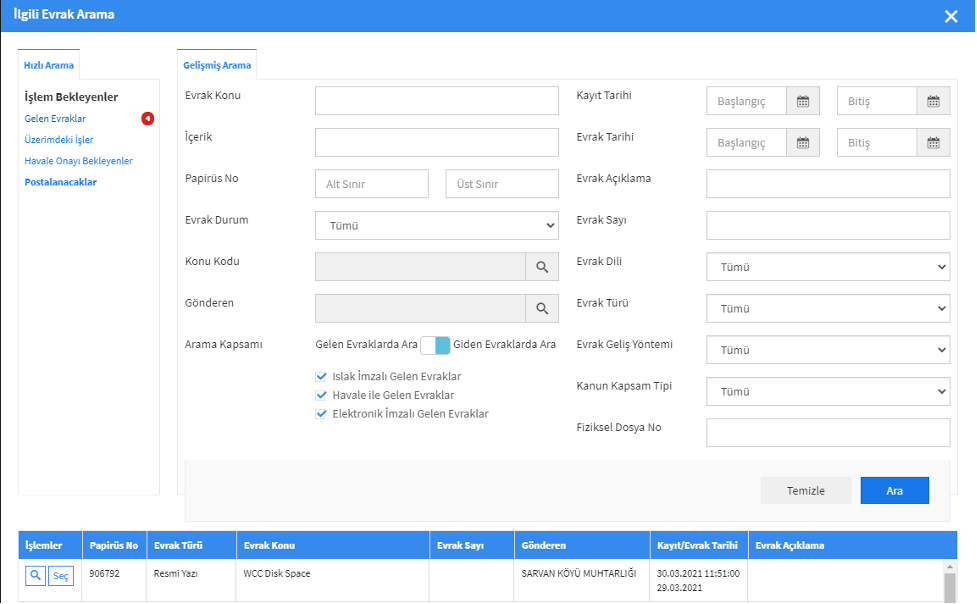Click İşlemler column header
This screenshot has width=977, height=604.
(x=50, y=545)
